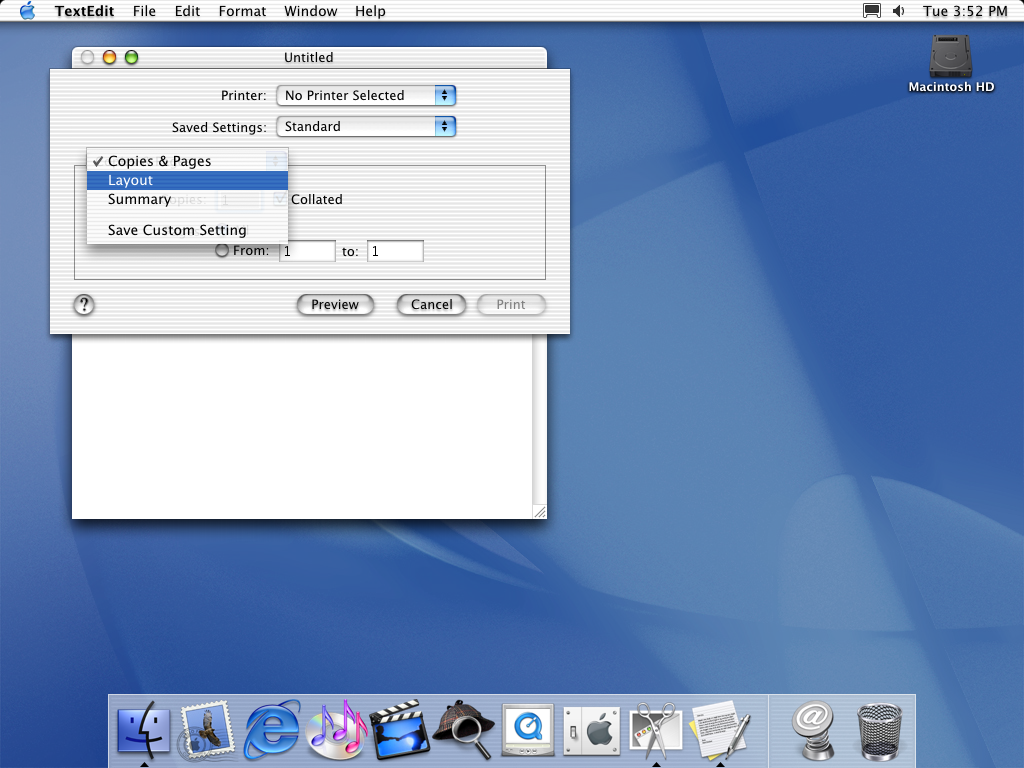
Task: Open the Edit menu
Action: (x=187, y=11)
